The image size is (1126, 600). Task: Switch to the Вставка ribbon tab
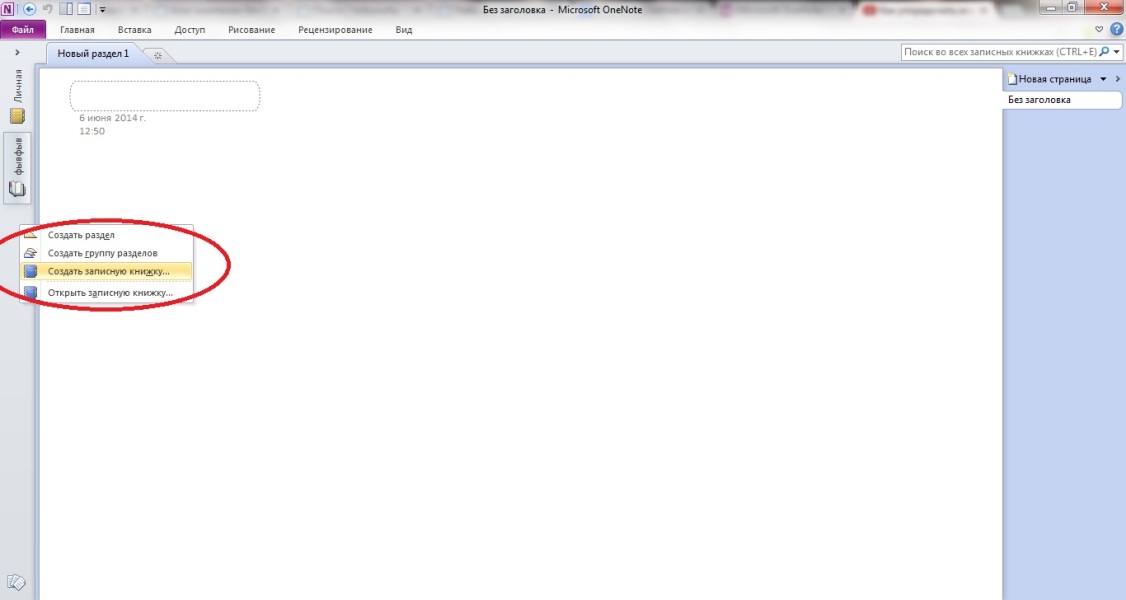click(134, 29)
